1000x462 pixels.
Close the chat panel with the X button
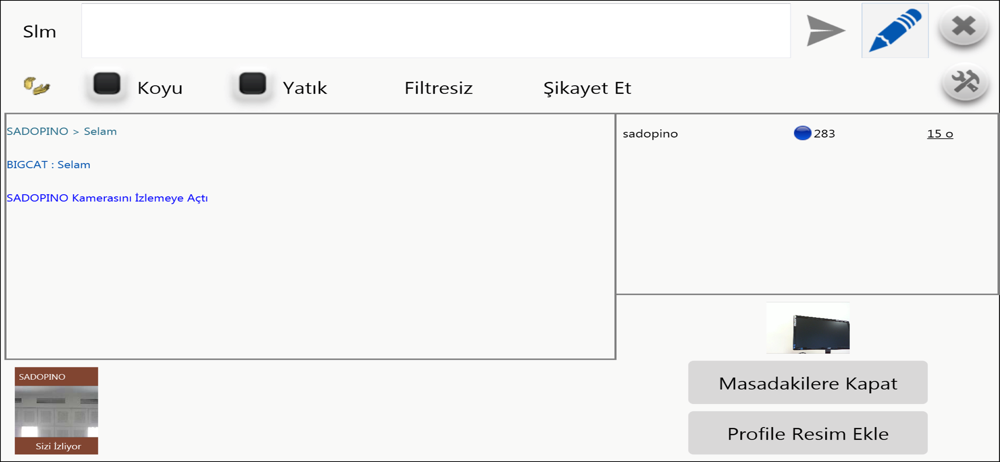[964, 27]
